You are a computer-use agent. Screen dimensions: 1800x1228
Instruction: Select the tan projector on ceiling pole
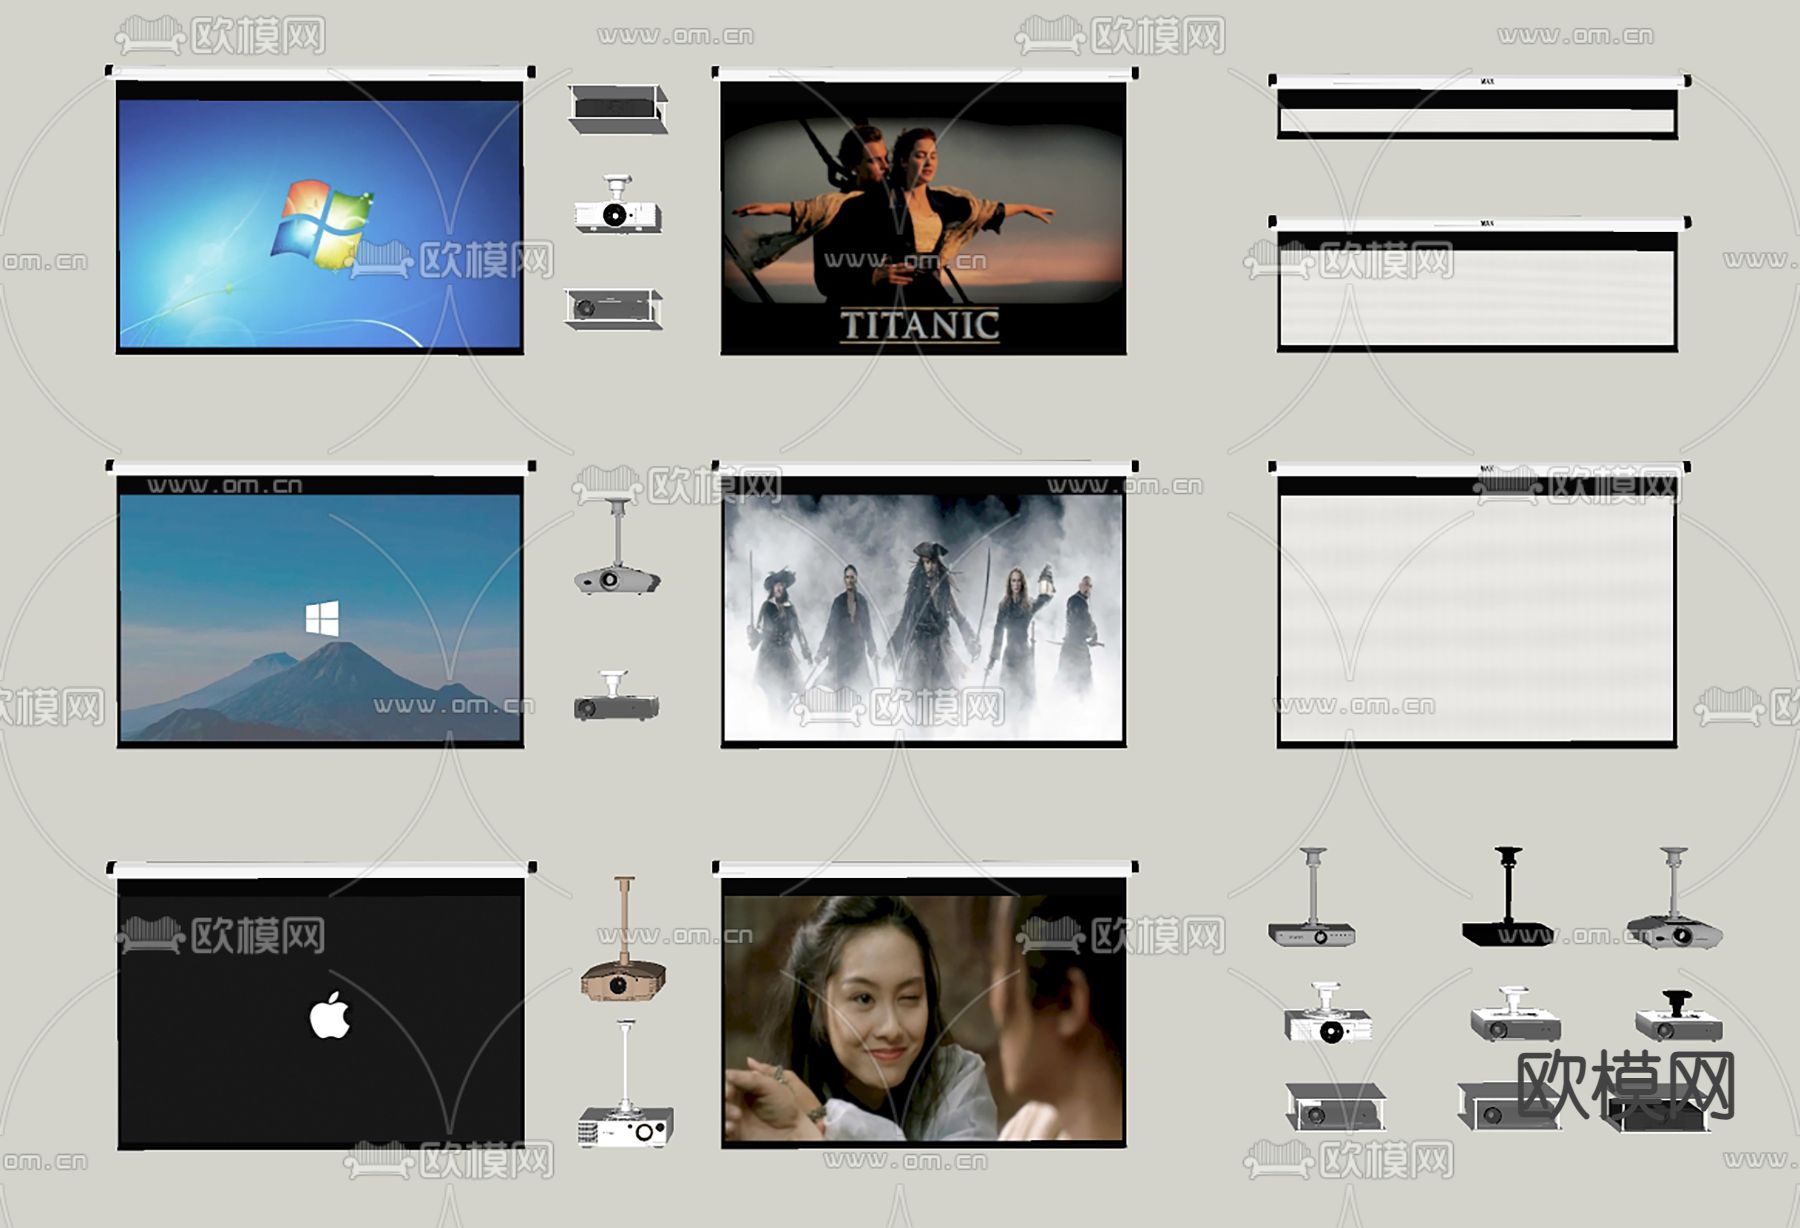tap(623, 938)
